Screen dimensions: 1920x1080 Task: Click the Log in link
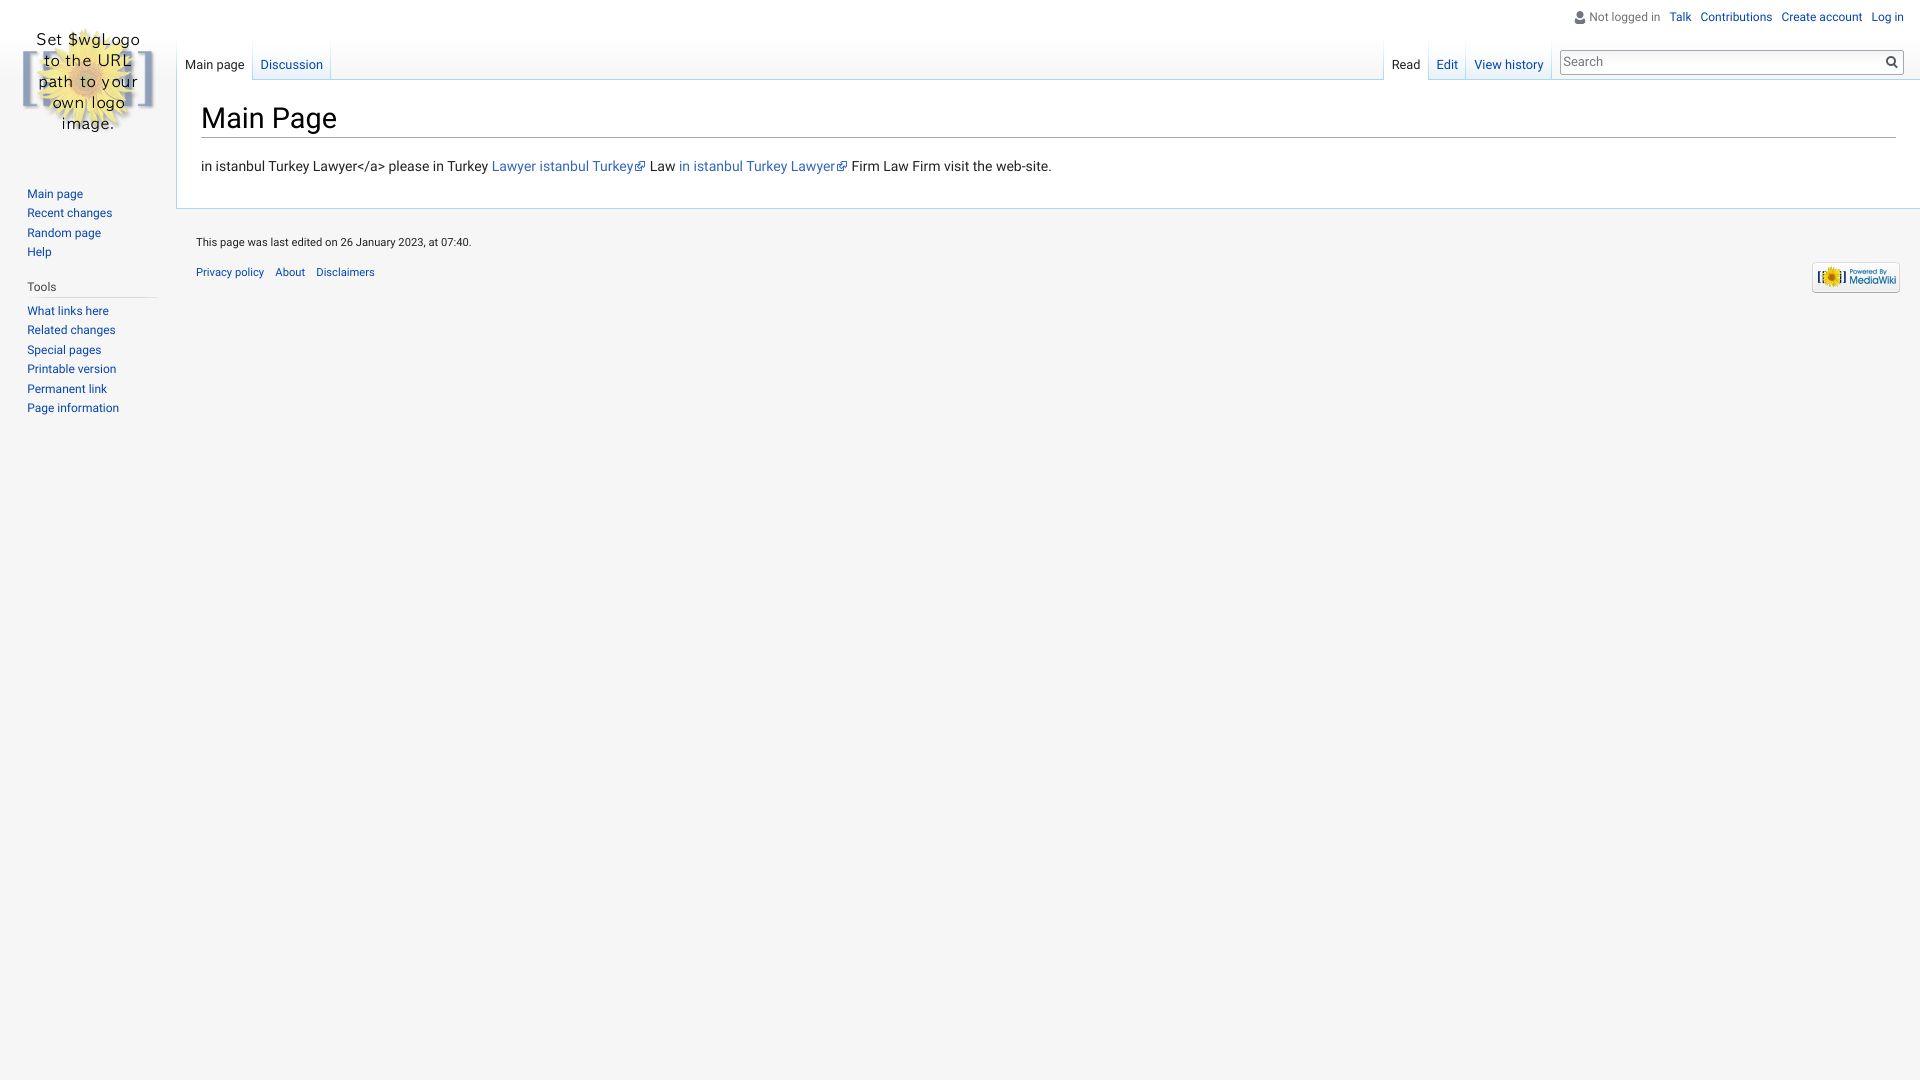pyautogui.click(x=1887, y=17)
